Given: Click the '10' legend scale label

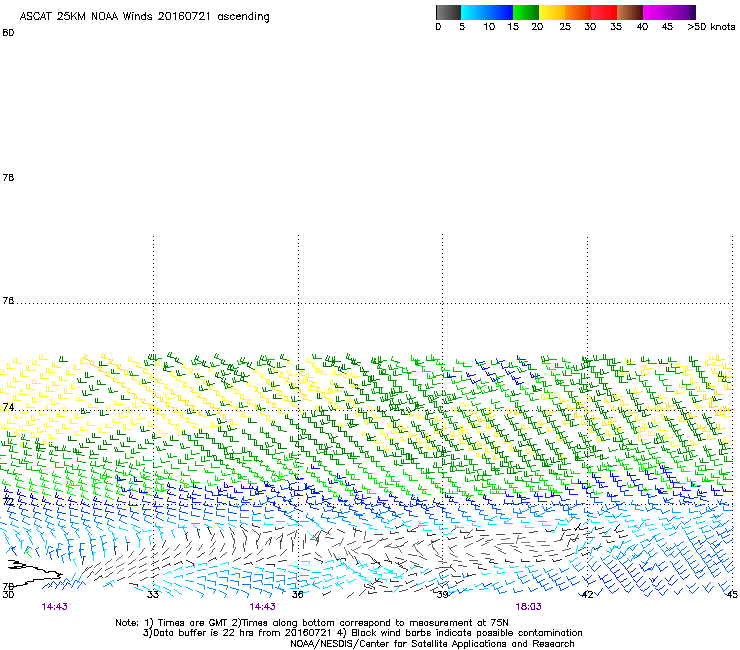Looking at the screenshot, I should [x=489, y=27].
